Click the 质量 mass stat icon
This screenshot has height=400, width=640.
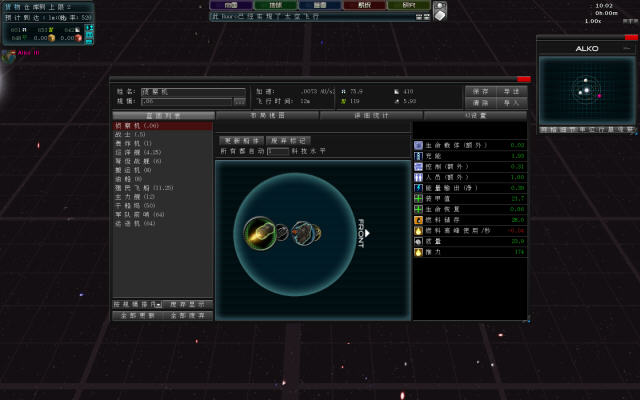pos(418,241)
